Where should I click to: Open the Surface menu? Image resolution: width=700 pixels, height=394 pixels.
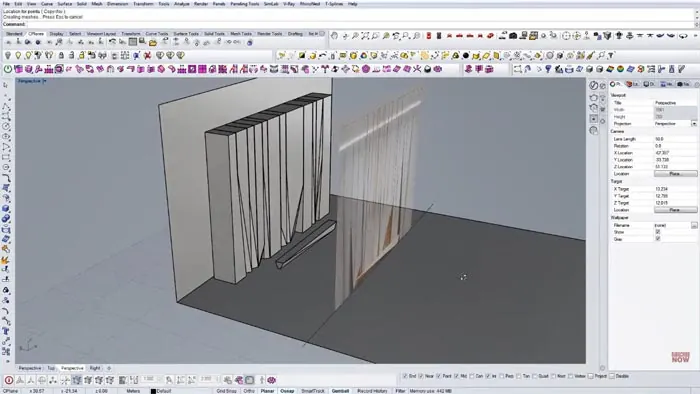pyautogui.click(x=64, y=4)
